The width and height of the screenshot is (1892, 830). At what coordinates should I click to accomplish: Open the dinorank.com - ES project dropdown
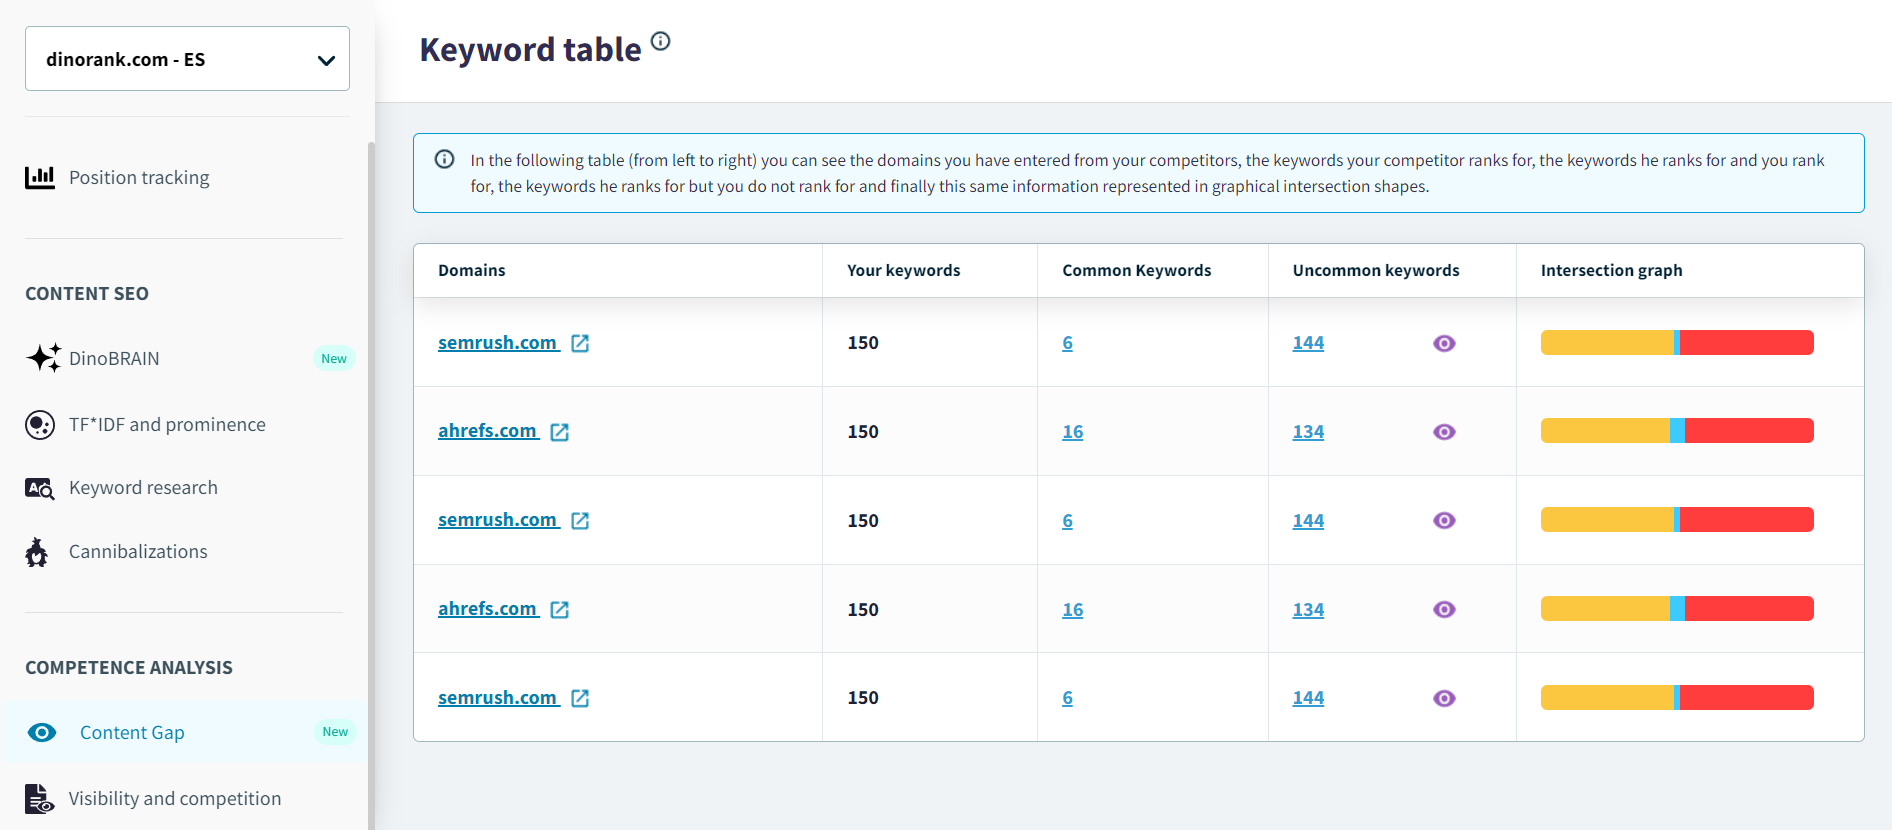coord(187,59)
